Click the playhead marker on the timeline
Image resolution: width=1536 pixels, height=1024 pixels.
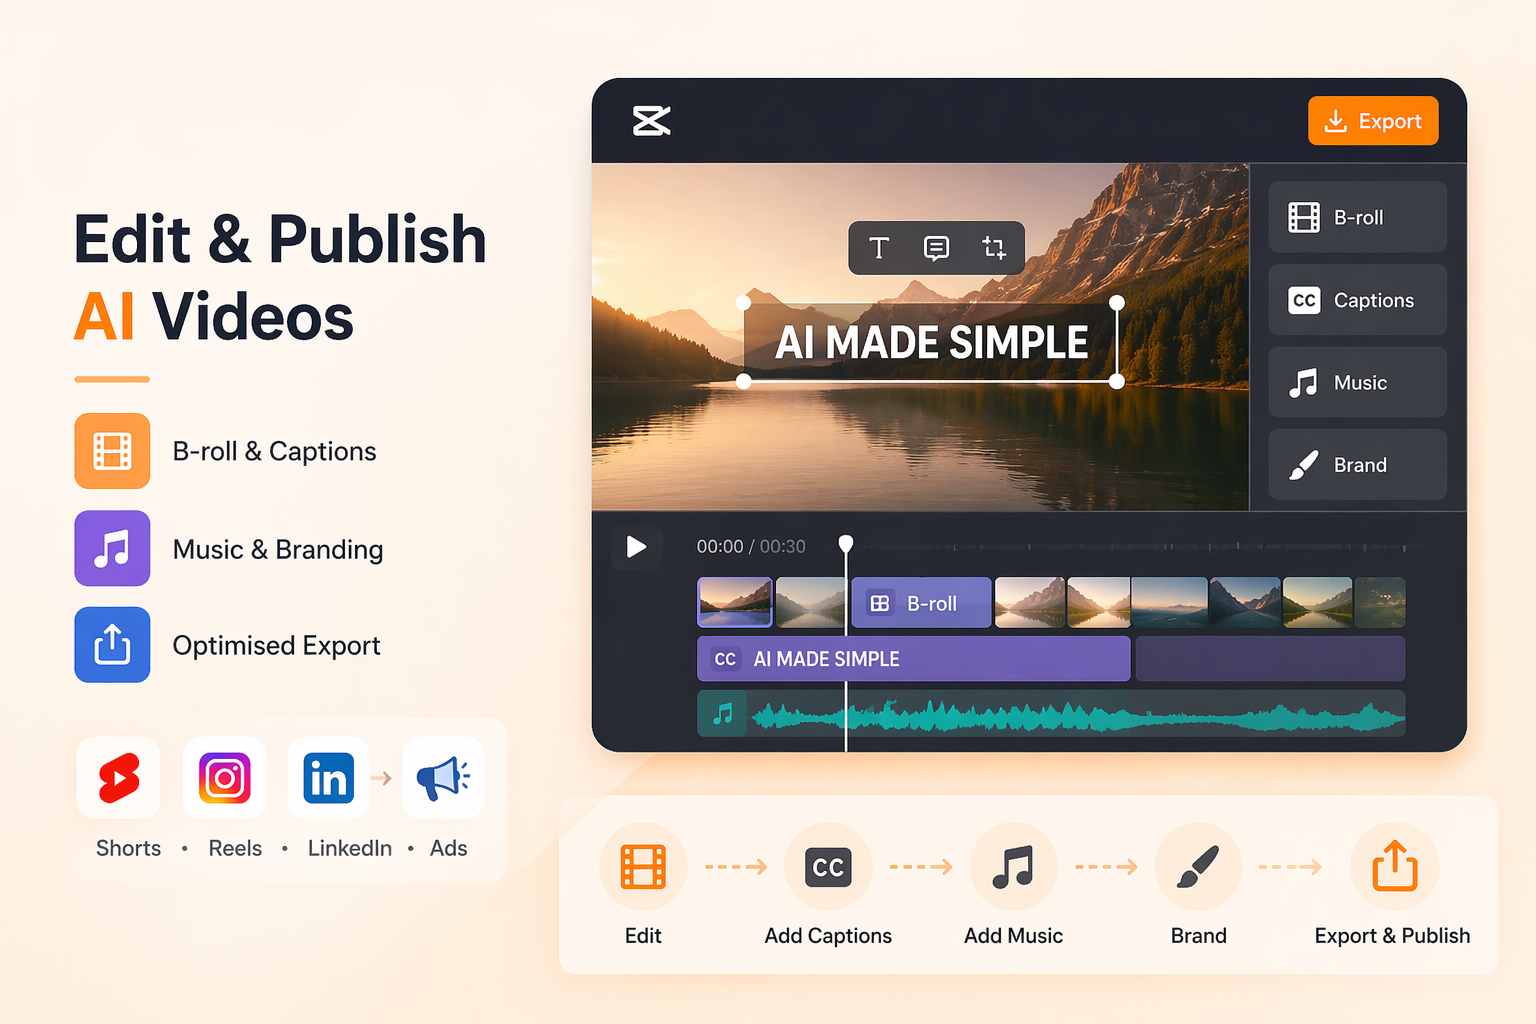846,543
